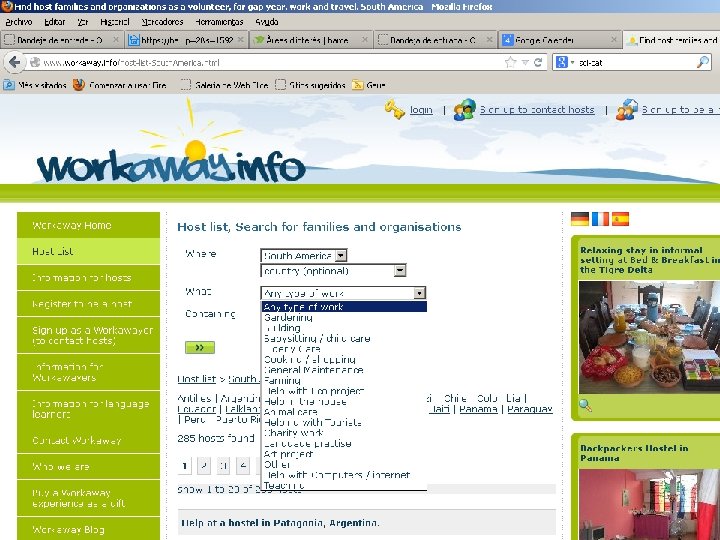Select Language practise option
720x540 pixels.
pyautogui.click(x=308, y=444)
